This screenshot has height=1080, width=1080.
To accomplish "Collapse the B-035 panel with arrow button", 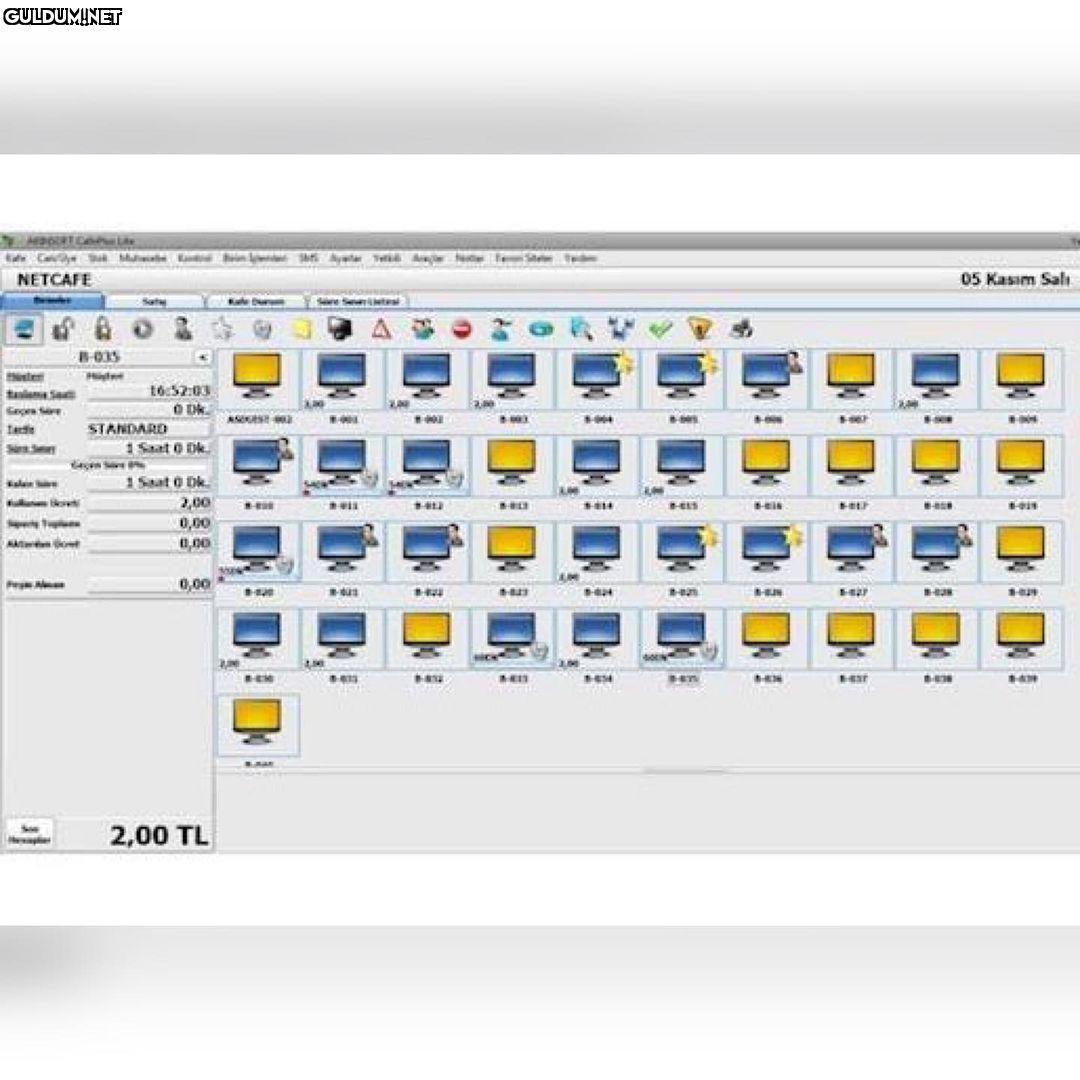I will click(201, 356).
